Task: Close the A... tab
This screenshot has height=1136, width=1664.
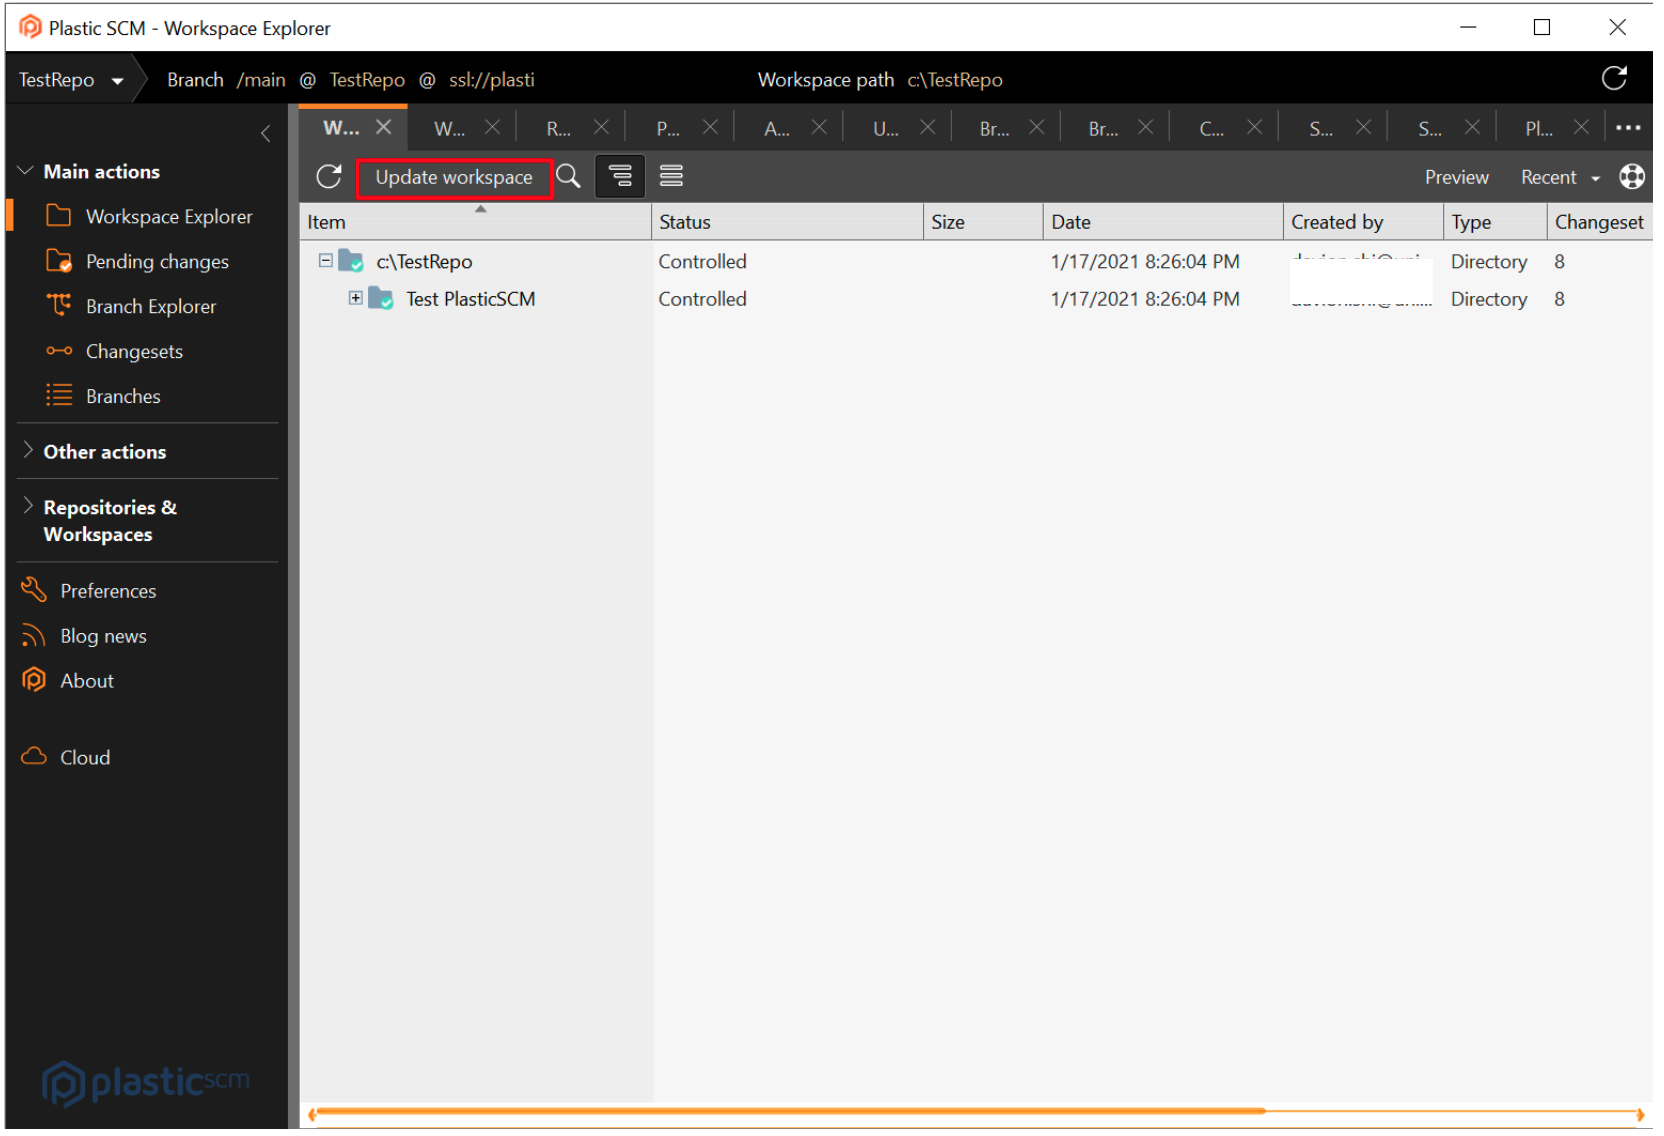Action: [820, 128]
